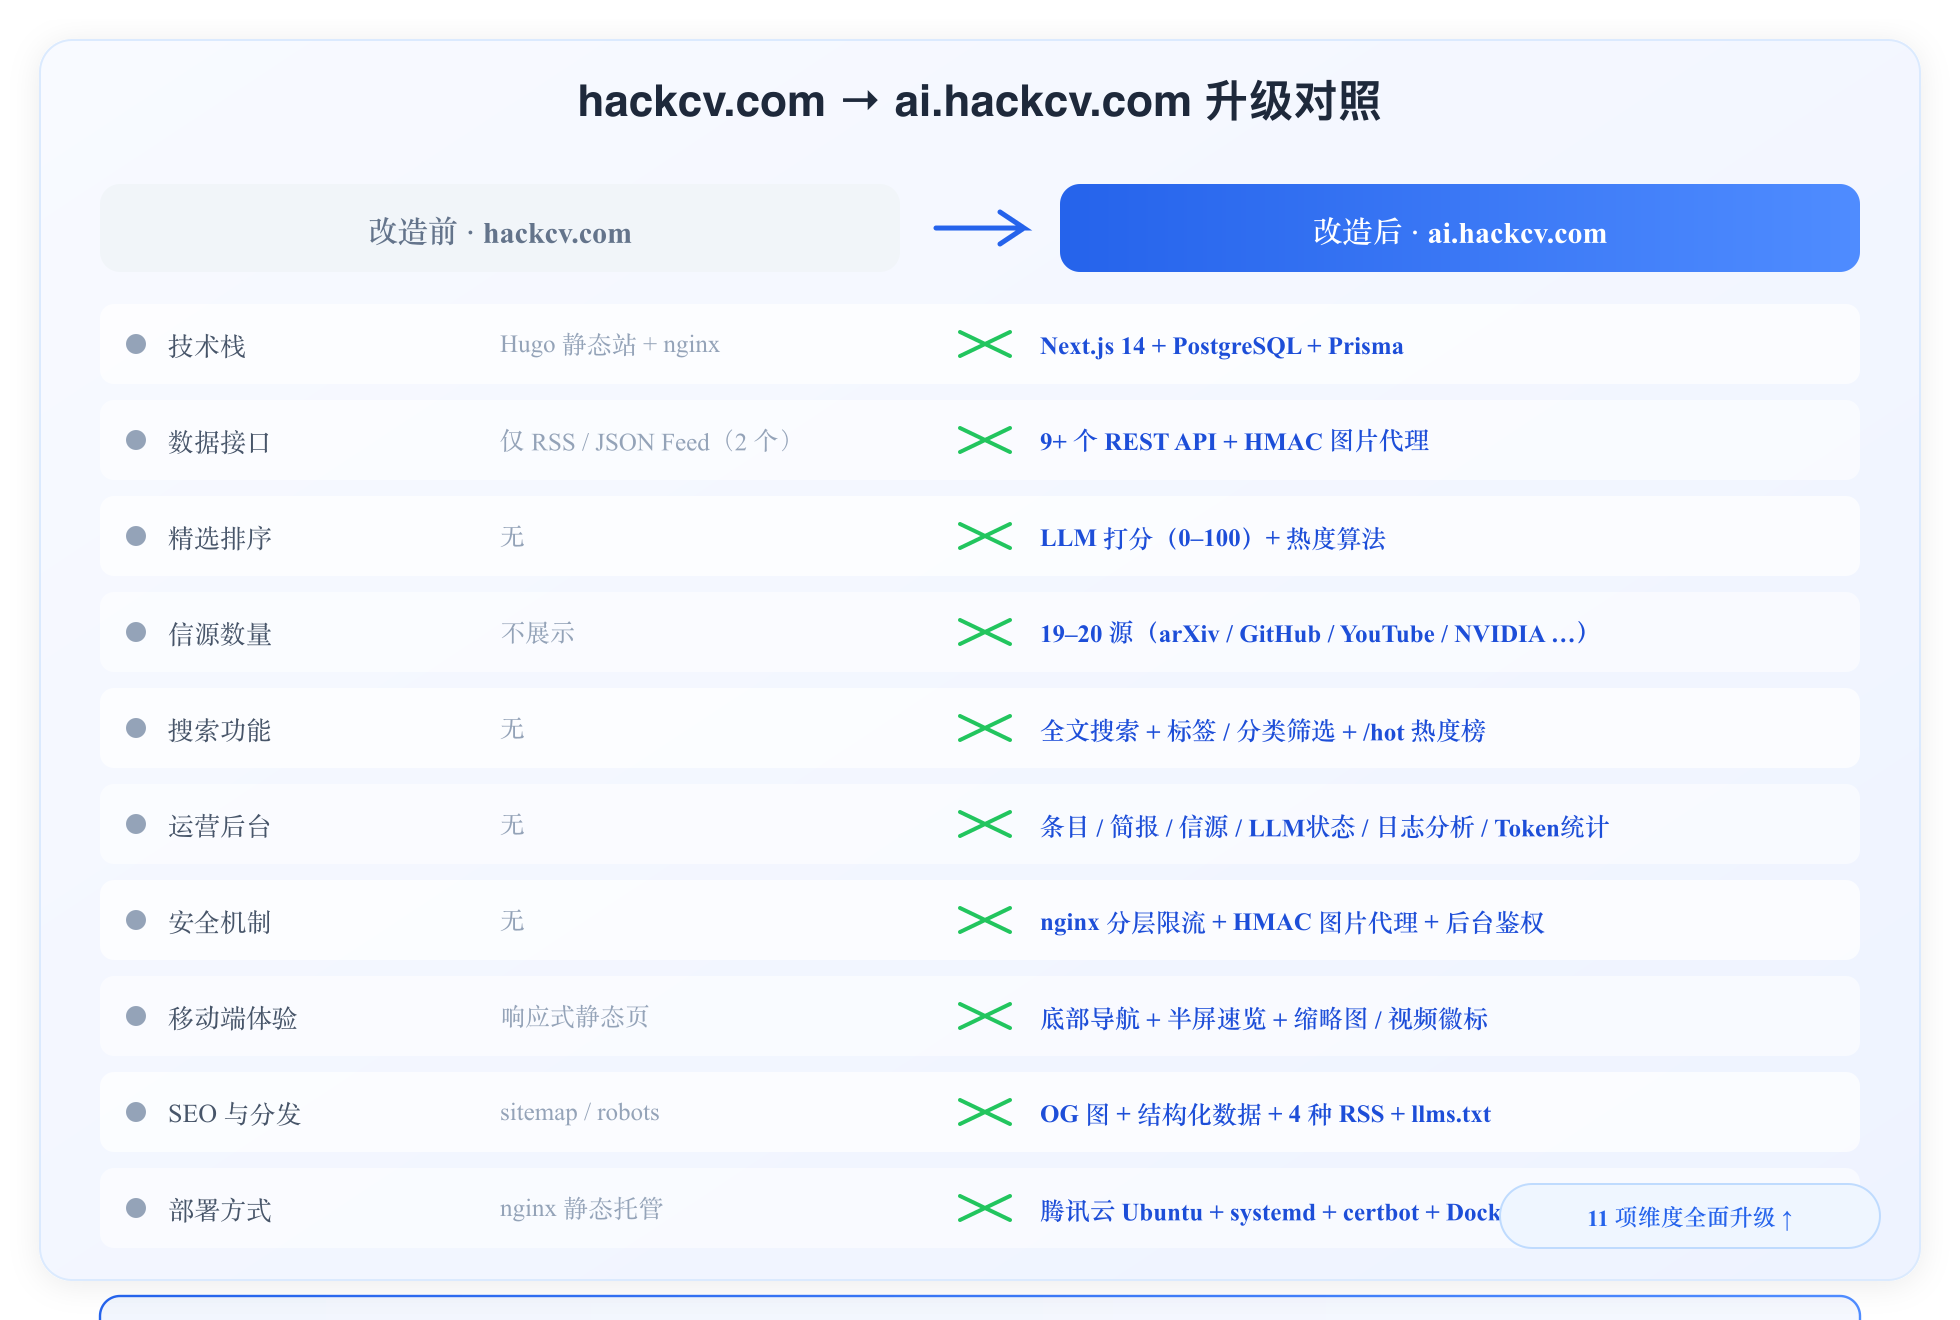Click the green cross icon in 搜索功能 row
The image size is (1960, 1320).
coord(985,728)
